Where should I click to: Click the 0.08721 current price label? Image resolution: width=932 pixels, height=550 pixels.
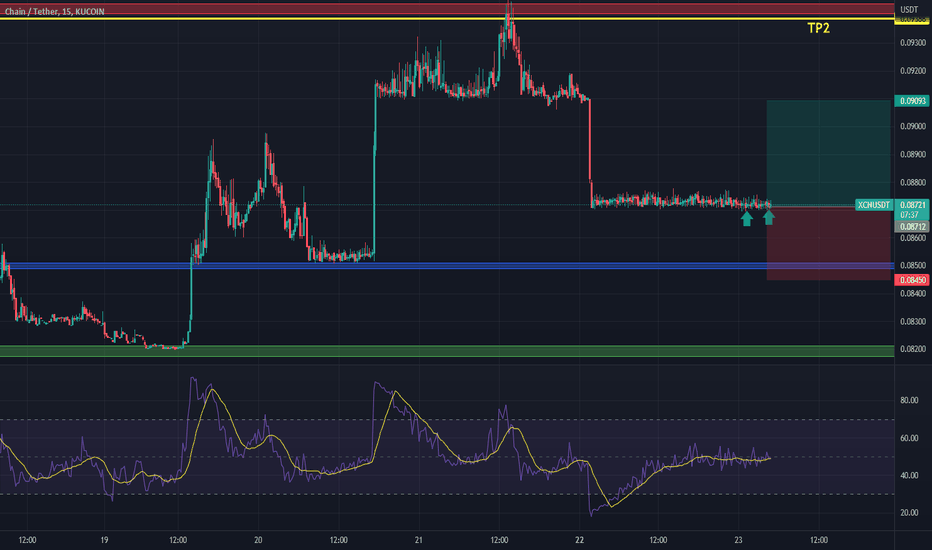pos(912,205)
